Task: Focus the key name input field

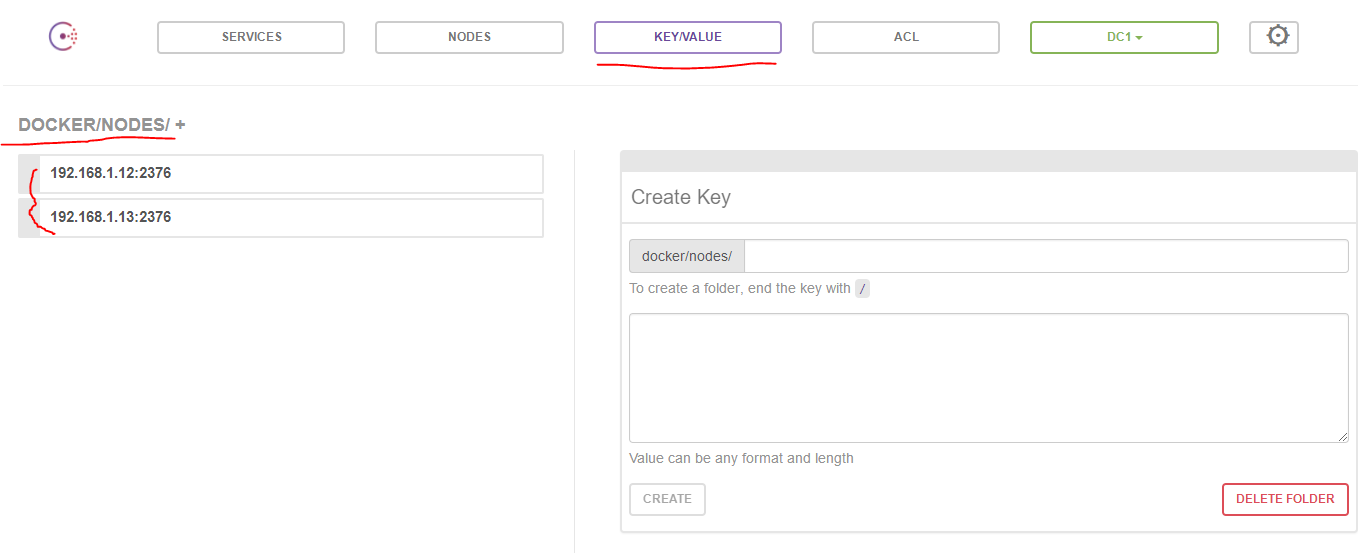Action: (1045, 256)
